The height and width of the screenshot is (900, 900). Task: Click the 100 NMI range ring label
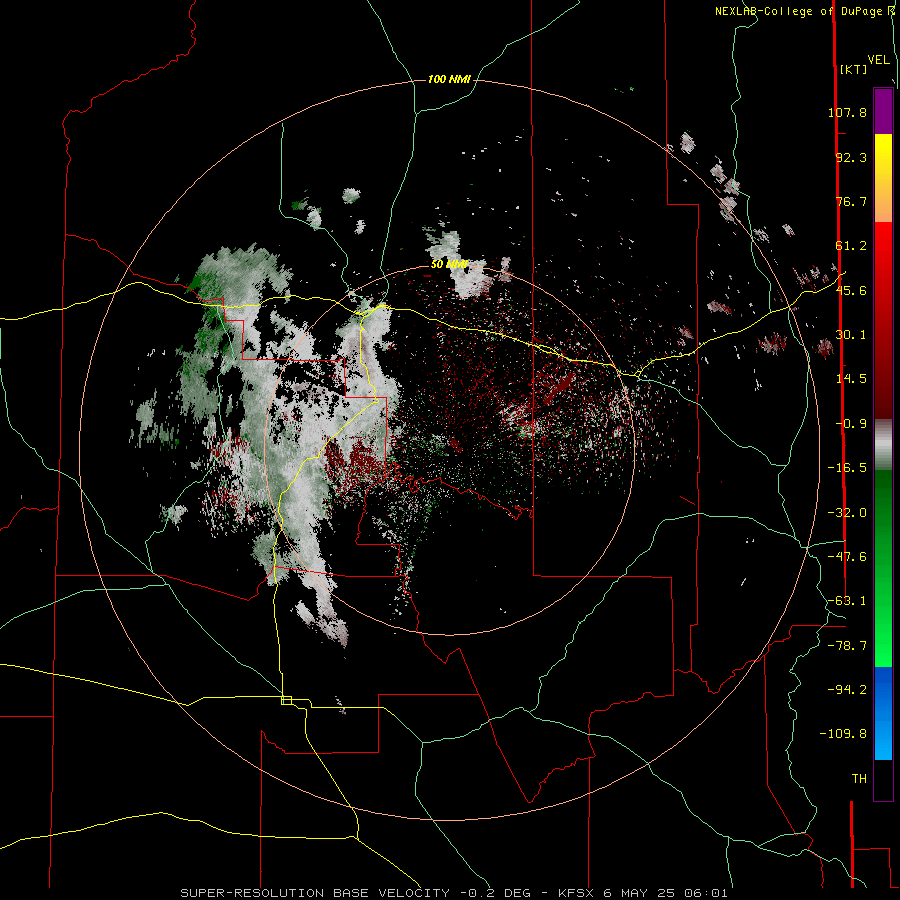449,79
